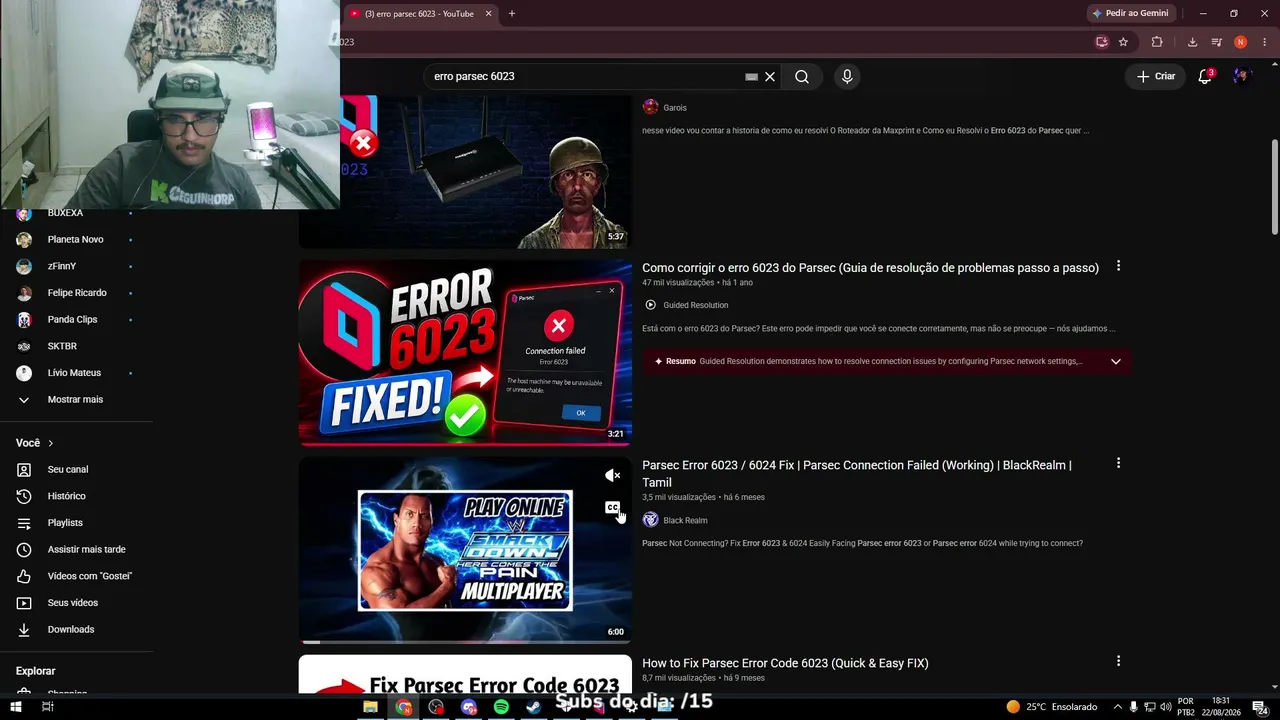Open File Explorer from the taskbar
Image resolution: width=1280 pixels, height=720 pixels.
tap(370, 707)
